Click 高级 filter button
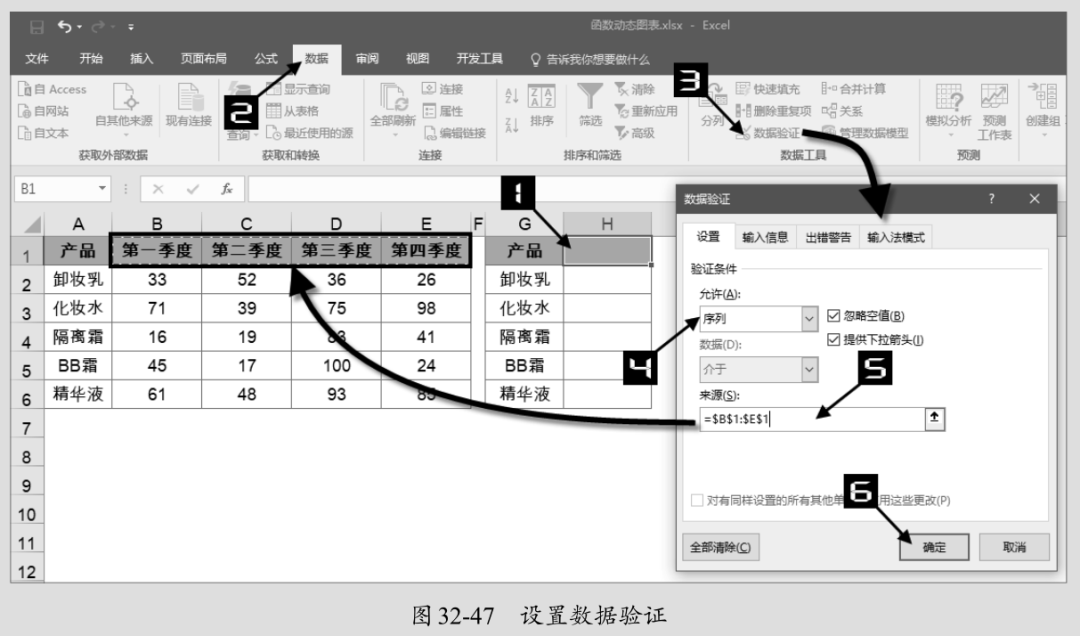Viewport: 1080px width, 636px height. tap(634, 133)
